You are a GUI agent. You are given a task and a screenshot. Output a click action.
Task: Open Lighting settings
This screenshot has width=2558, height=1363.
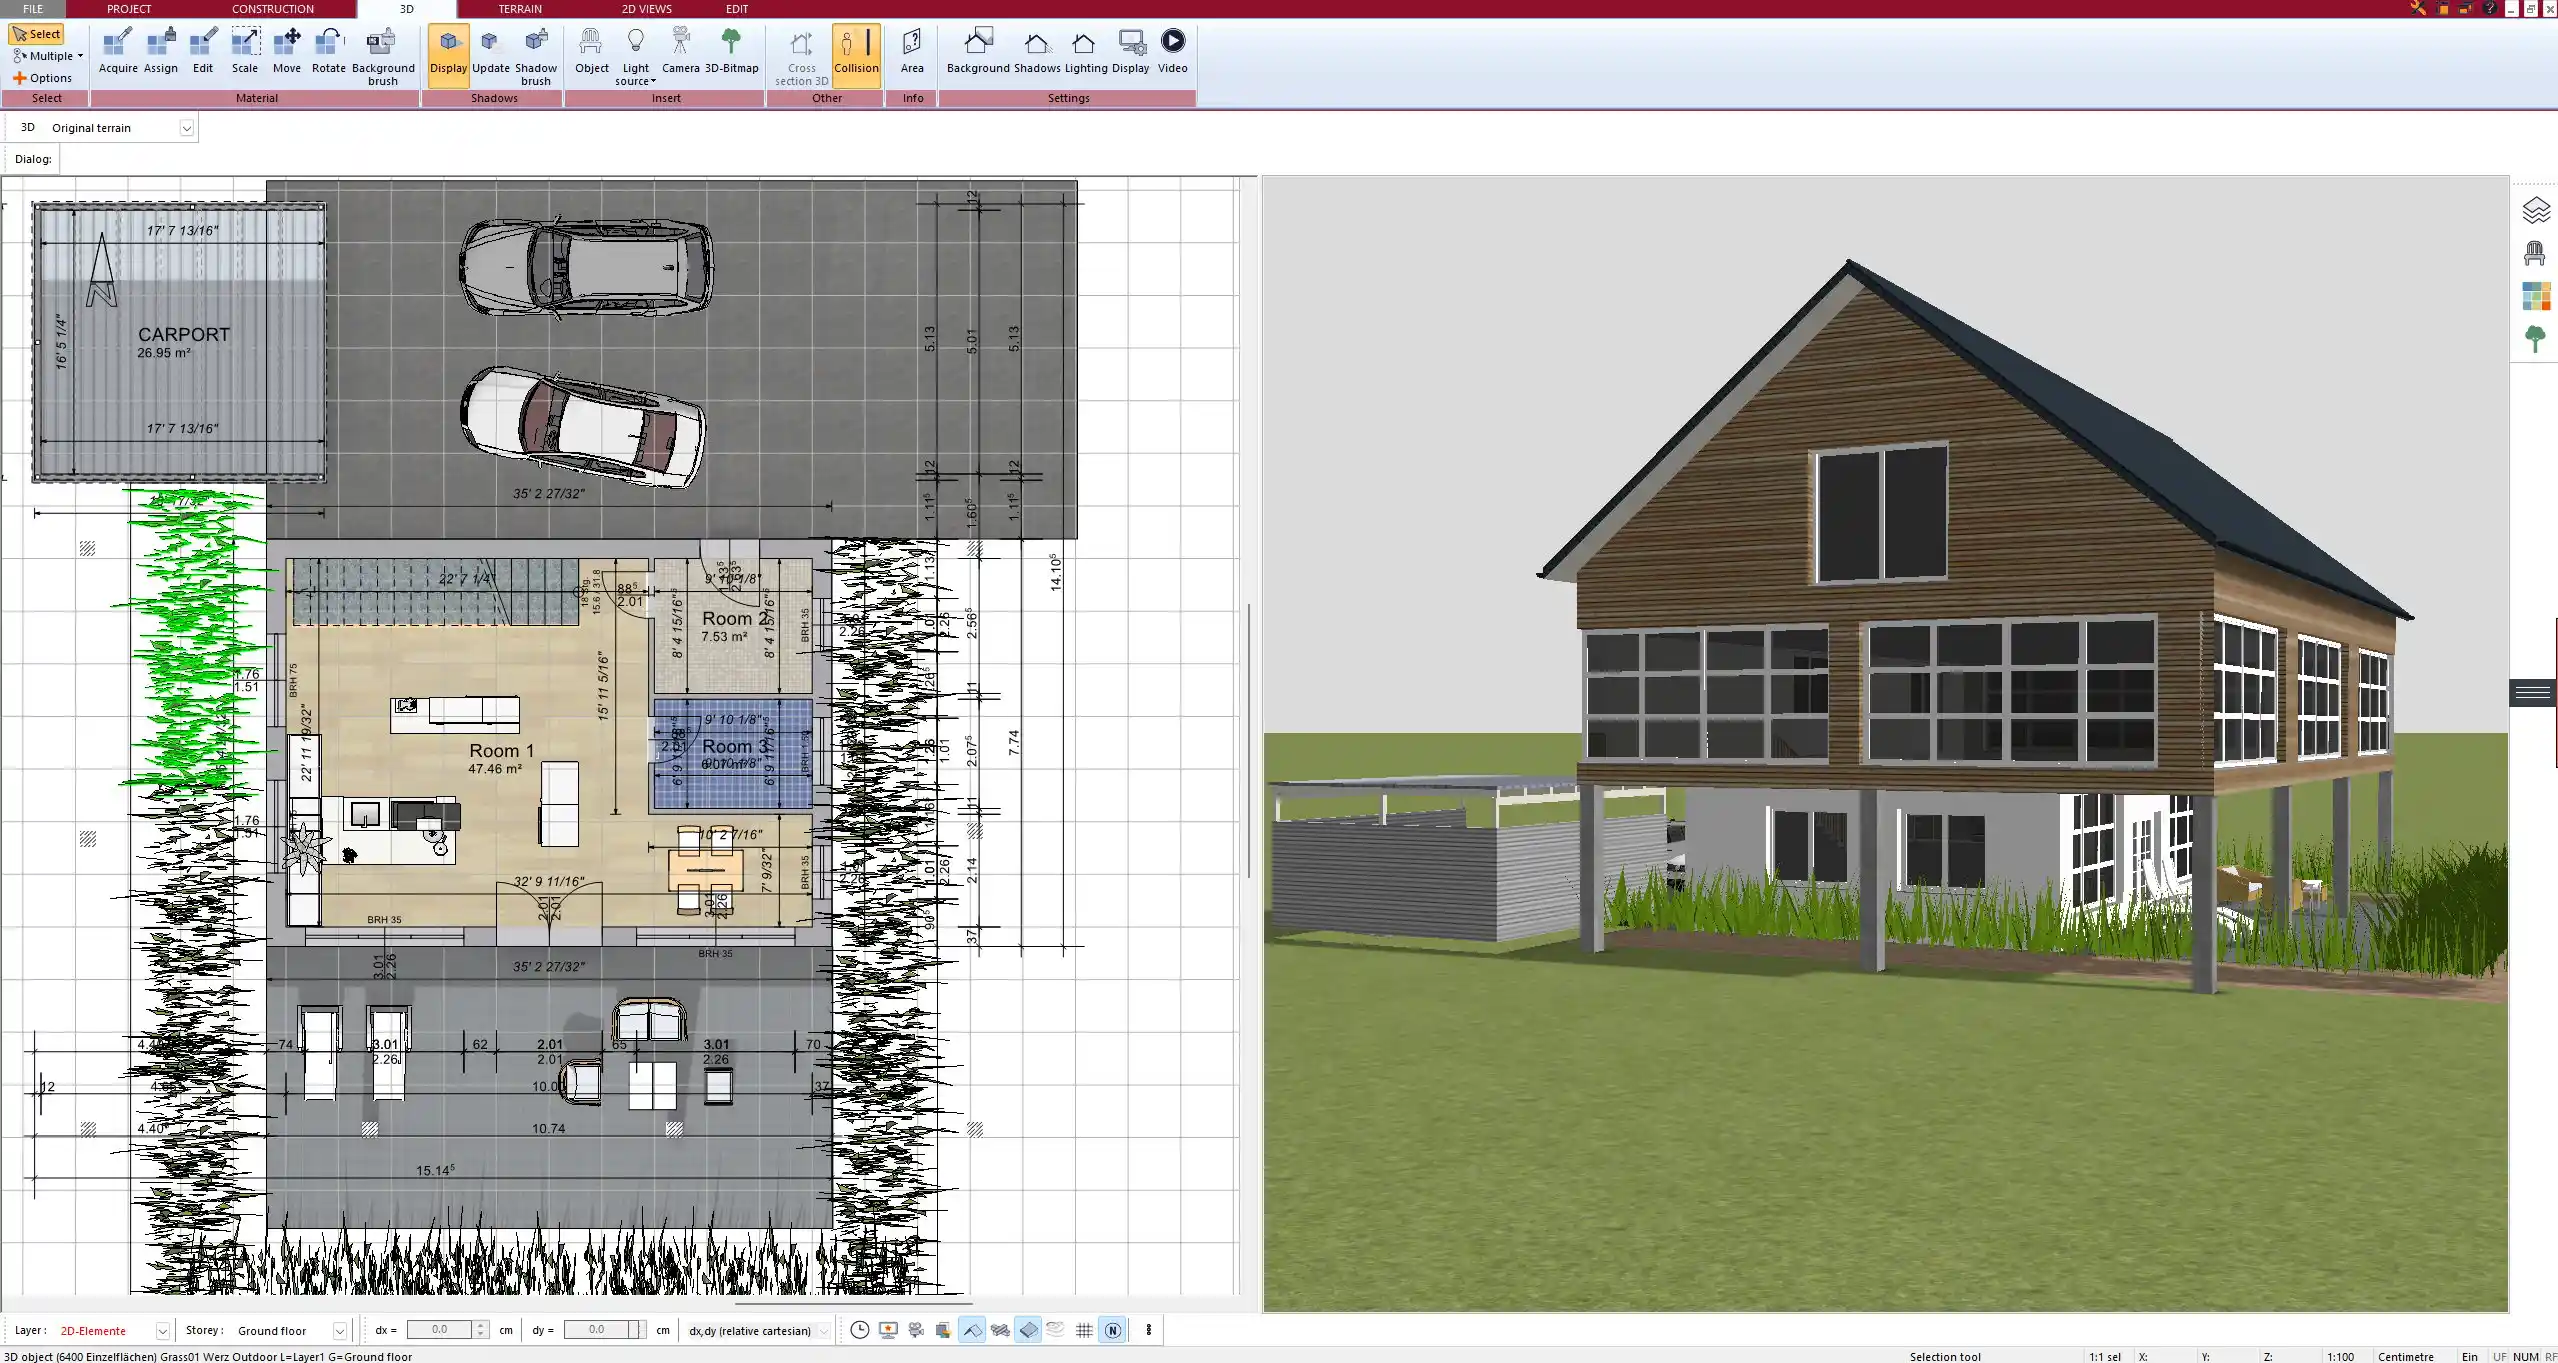coord(1085,52)
